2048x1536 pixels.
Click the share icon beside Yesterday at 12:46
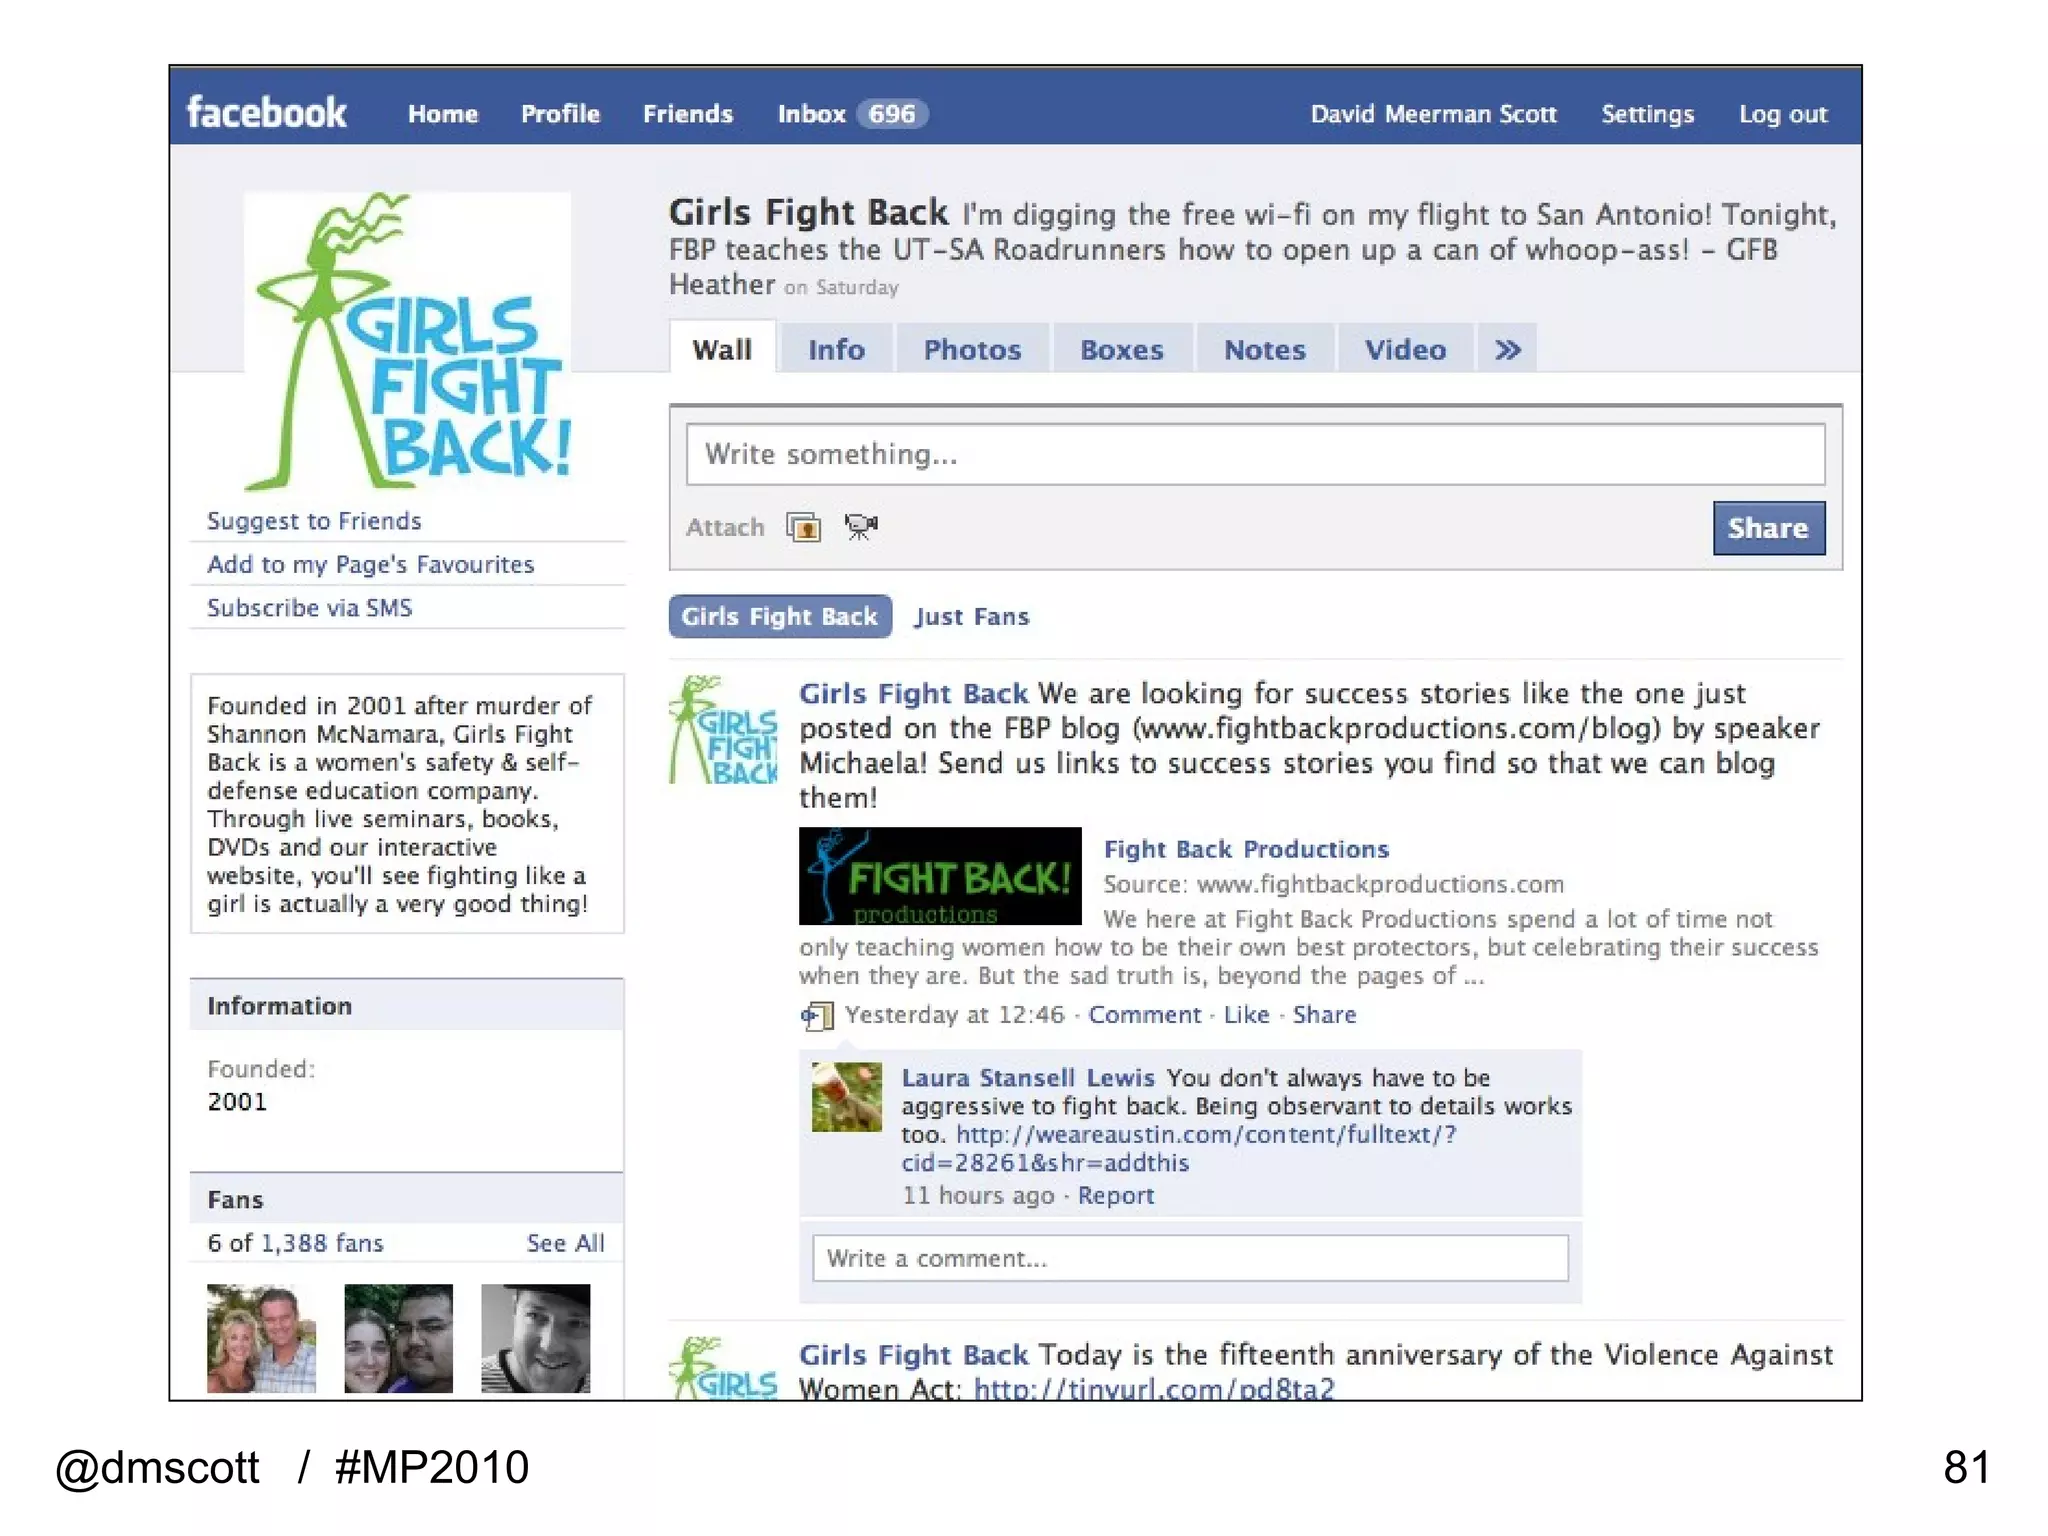point(817,1016)
